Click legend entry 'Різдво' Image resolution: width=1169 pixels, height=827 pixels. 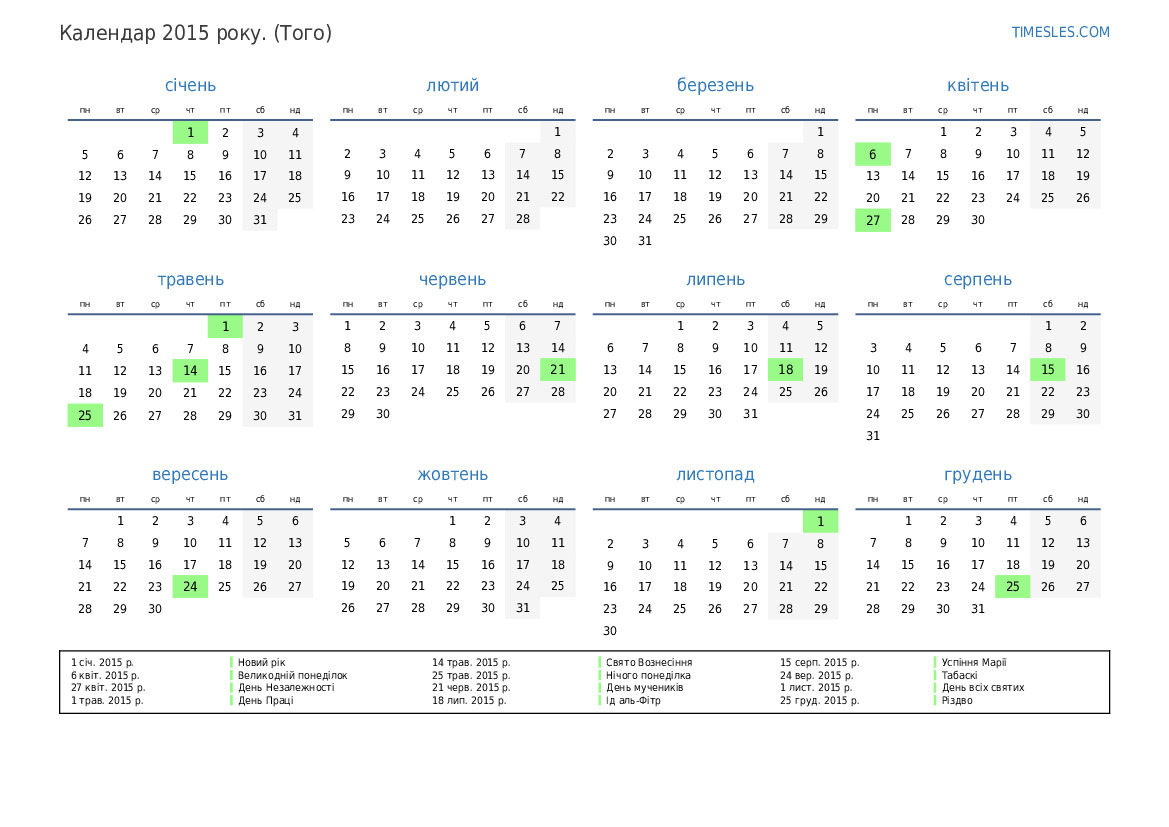(x=957, y=700)
